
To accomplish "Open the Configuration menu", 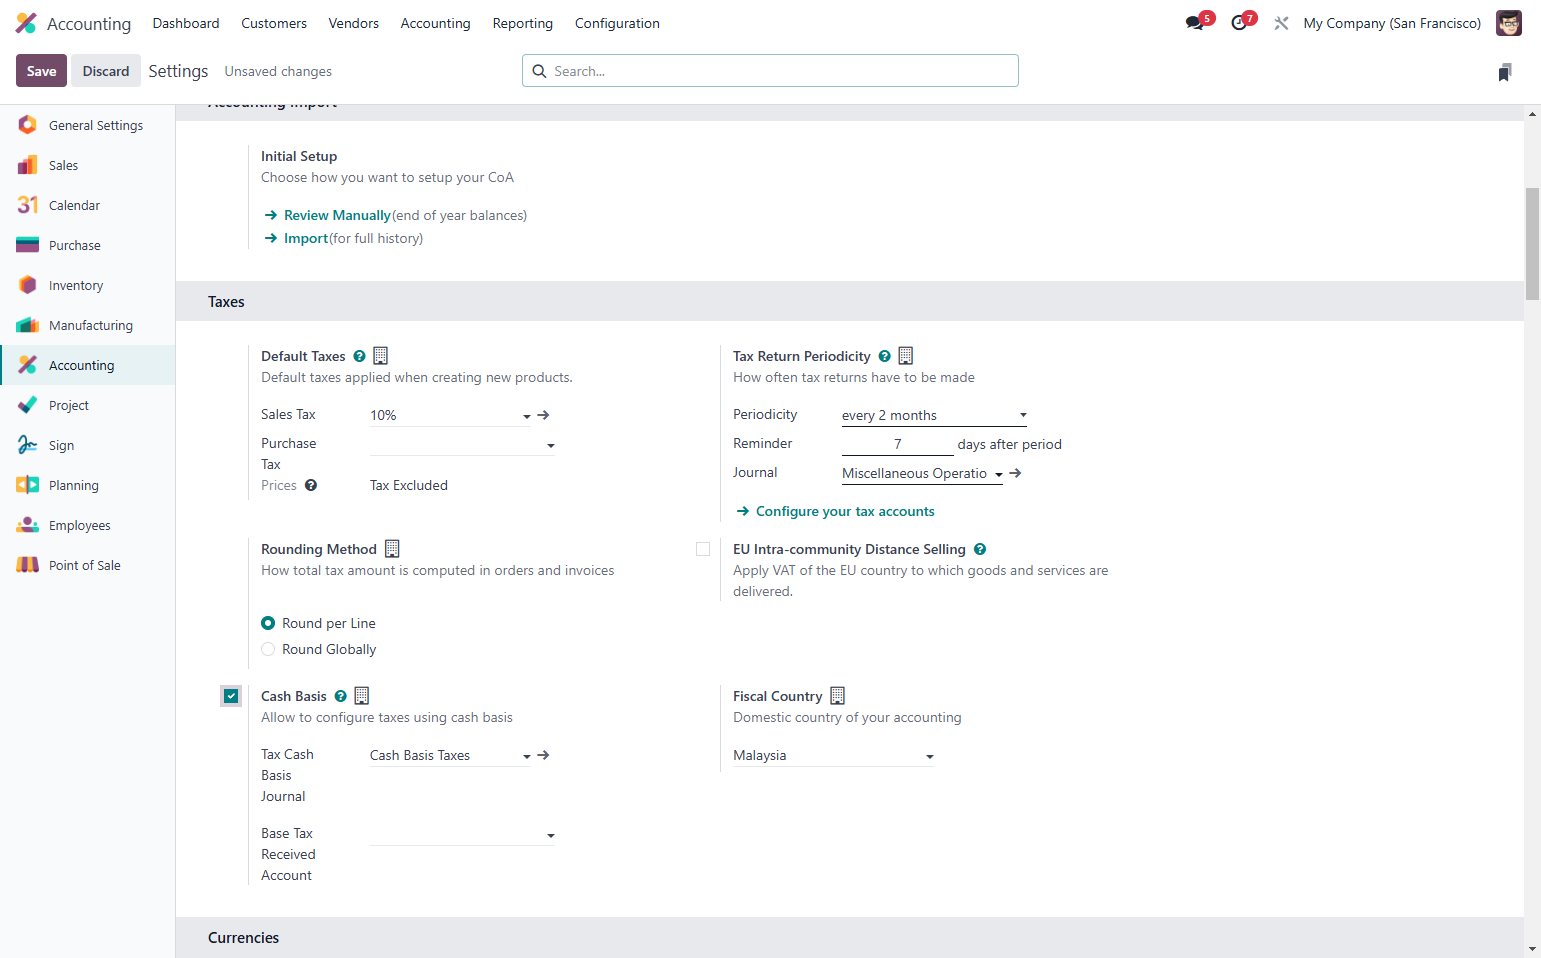I will tap(617, 23).
